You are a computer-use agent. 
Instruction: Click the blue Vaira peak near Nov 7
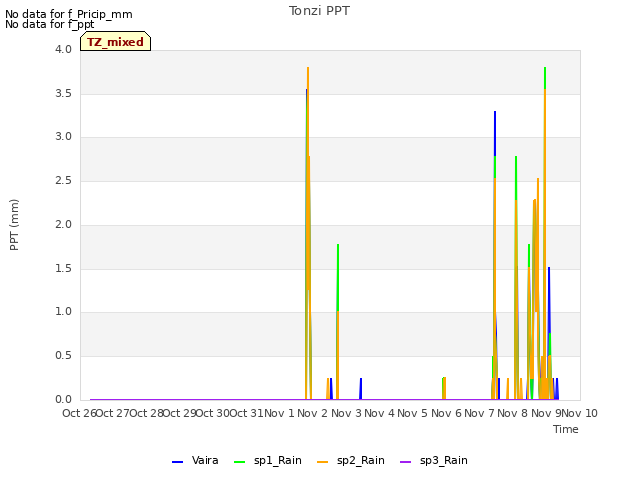pyautogui.click(x=495, y=133)
